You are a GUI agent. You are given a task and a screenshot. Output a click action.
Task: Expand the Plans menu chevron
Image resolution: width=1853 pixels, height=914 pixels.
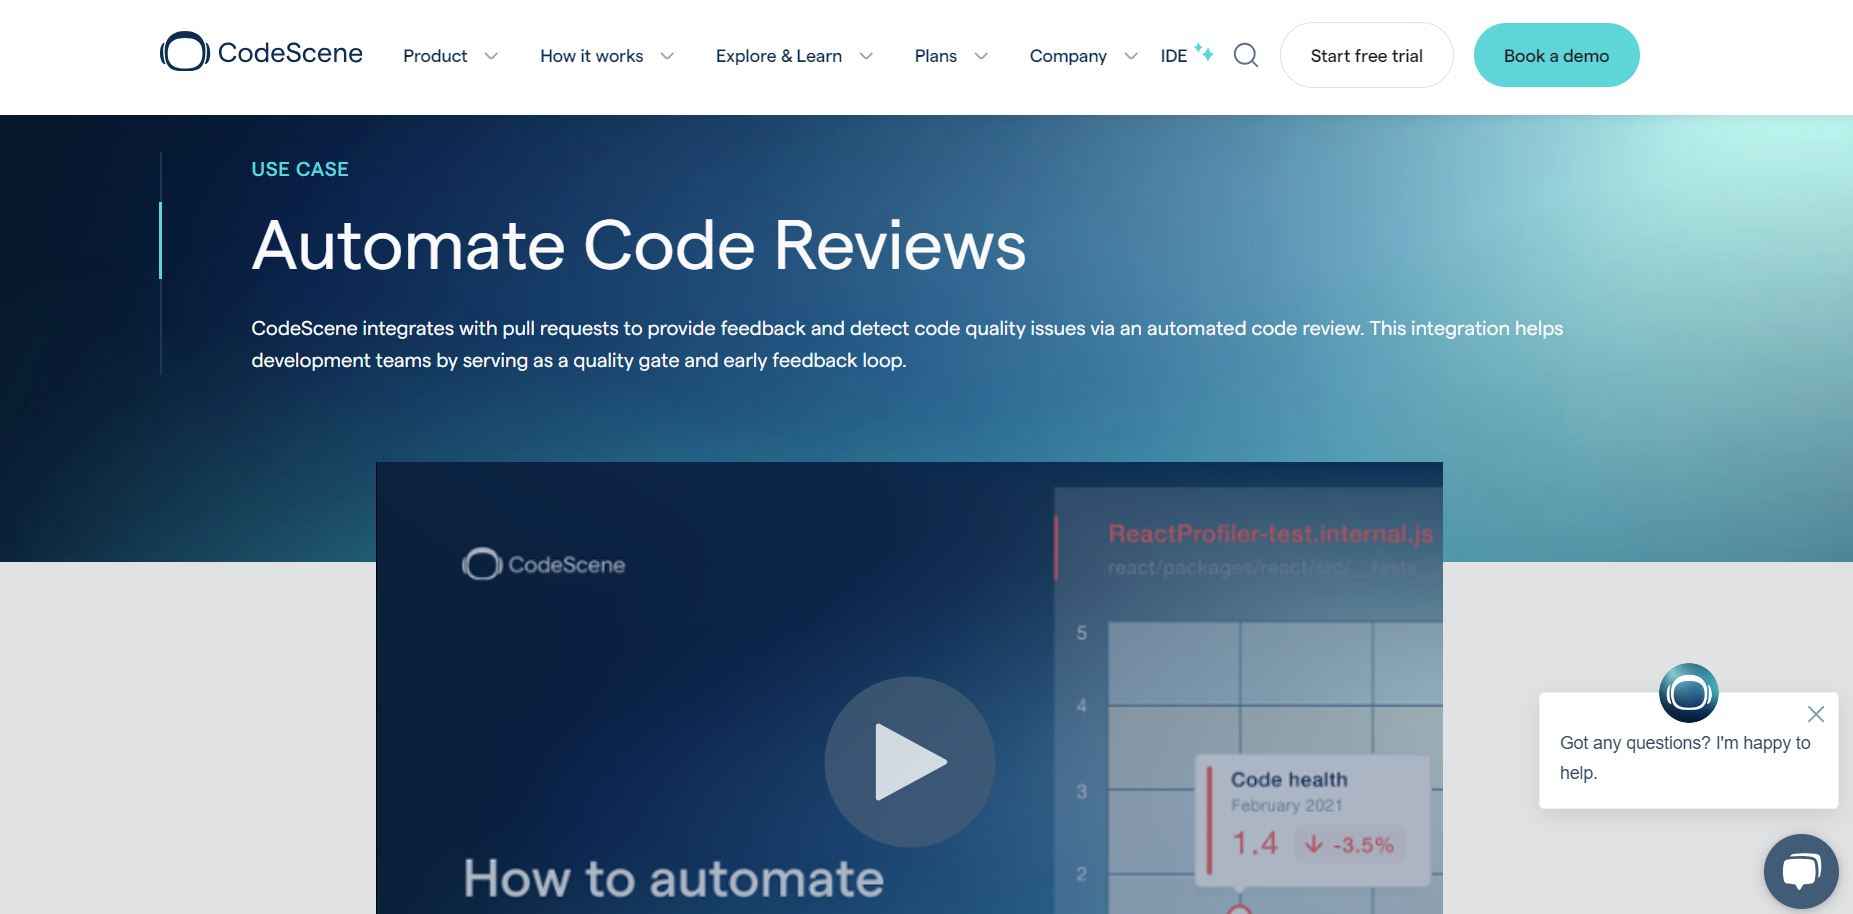coord(981,56)
